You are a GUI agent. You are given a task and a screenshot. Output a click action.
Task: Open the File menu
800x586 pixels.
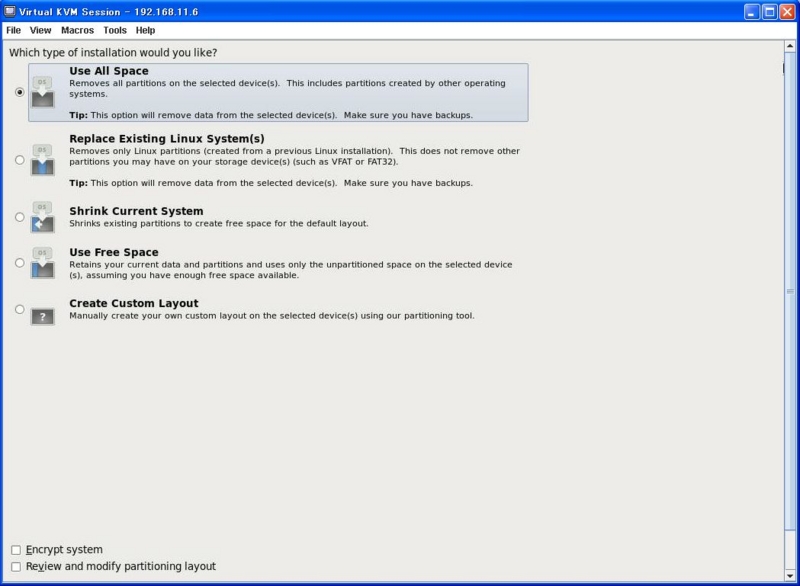click(x=13, y=30)
